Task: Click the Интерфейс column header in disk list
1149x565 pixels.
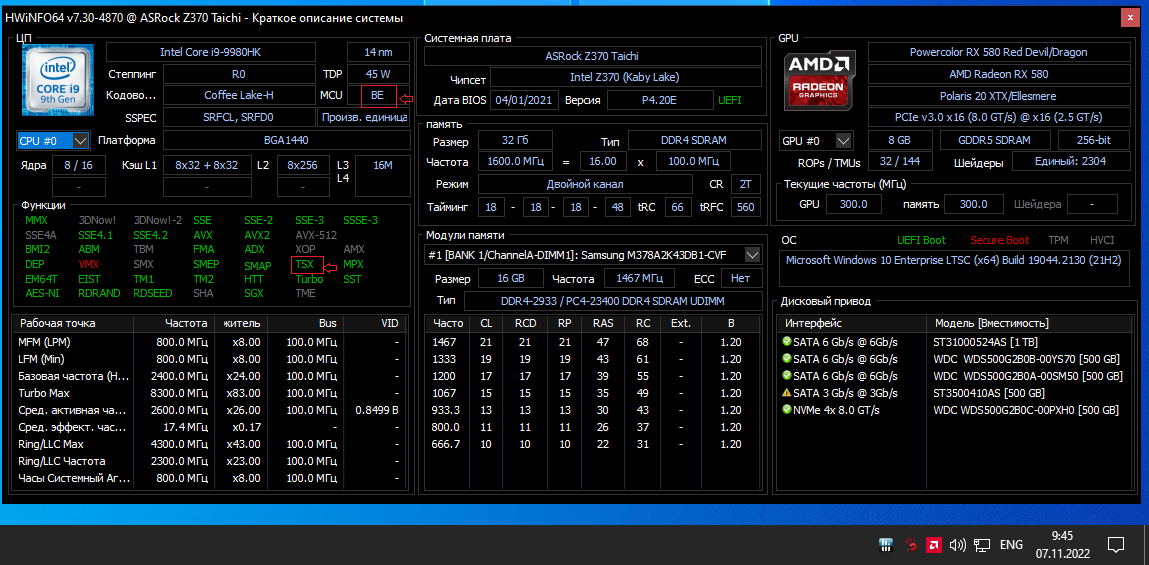Action: [x=852, y=323]
